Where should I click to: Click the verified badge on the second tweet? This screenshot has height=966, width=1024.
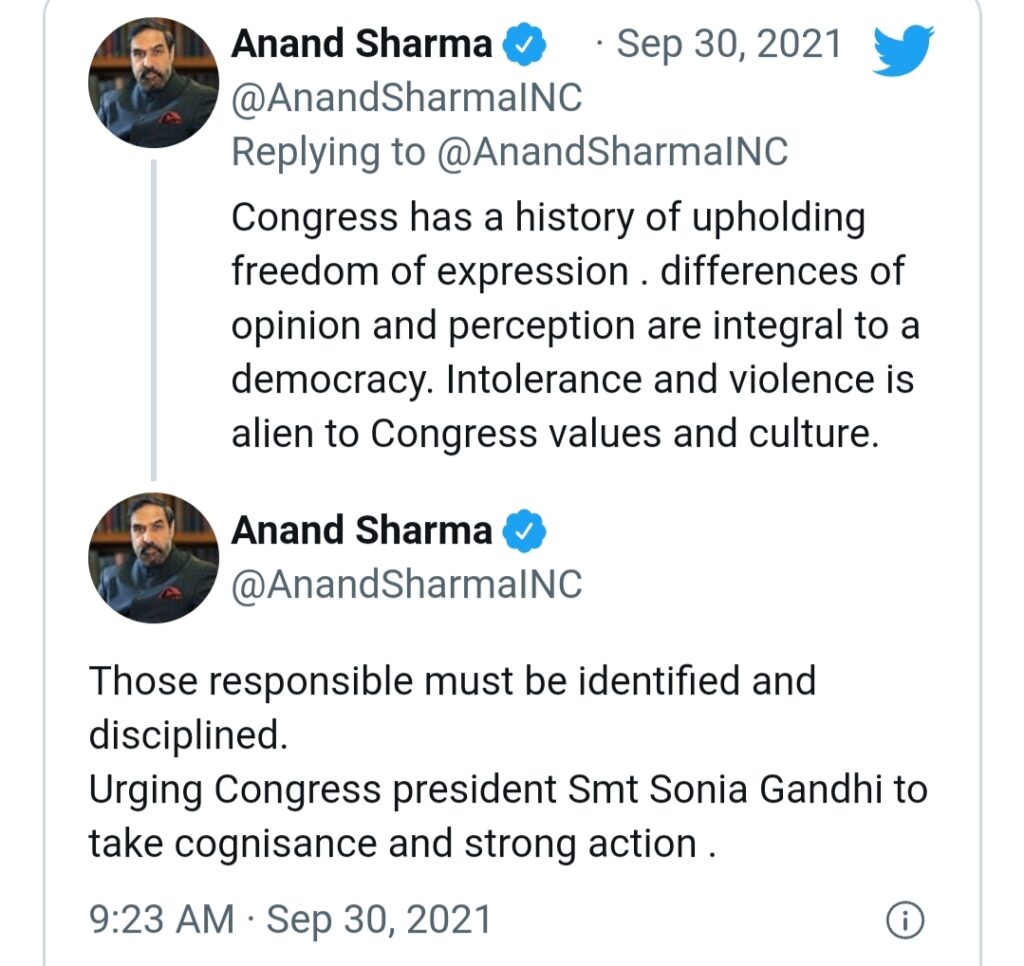[x=524, y=531]
